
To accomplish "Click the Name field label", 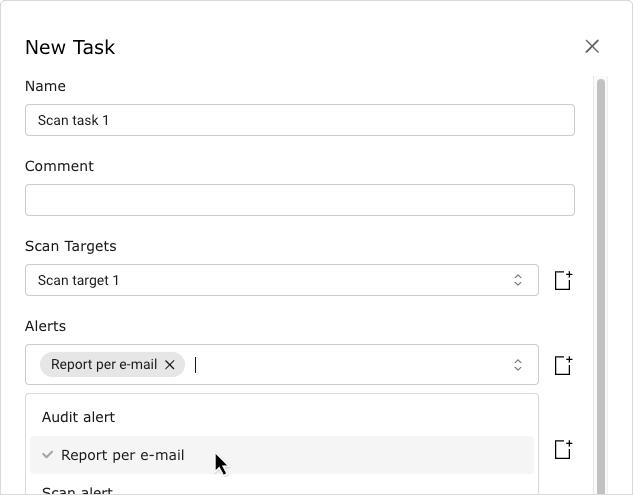I will click(x=45, y=86).
